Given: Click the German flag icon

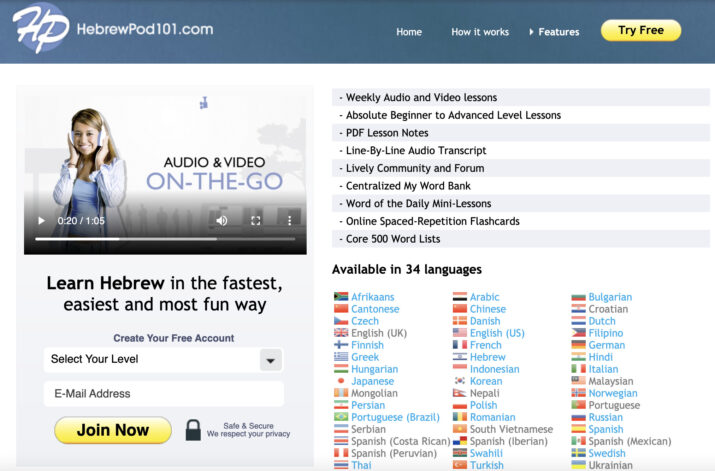Looking at the screenshot, I should pos(578,345).
